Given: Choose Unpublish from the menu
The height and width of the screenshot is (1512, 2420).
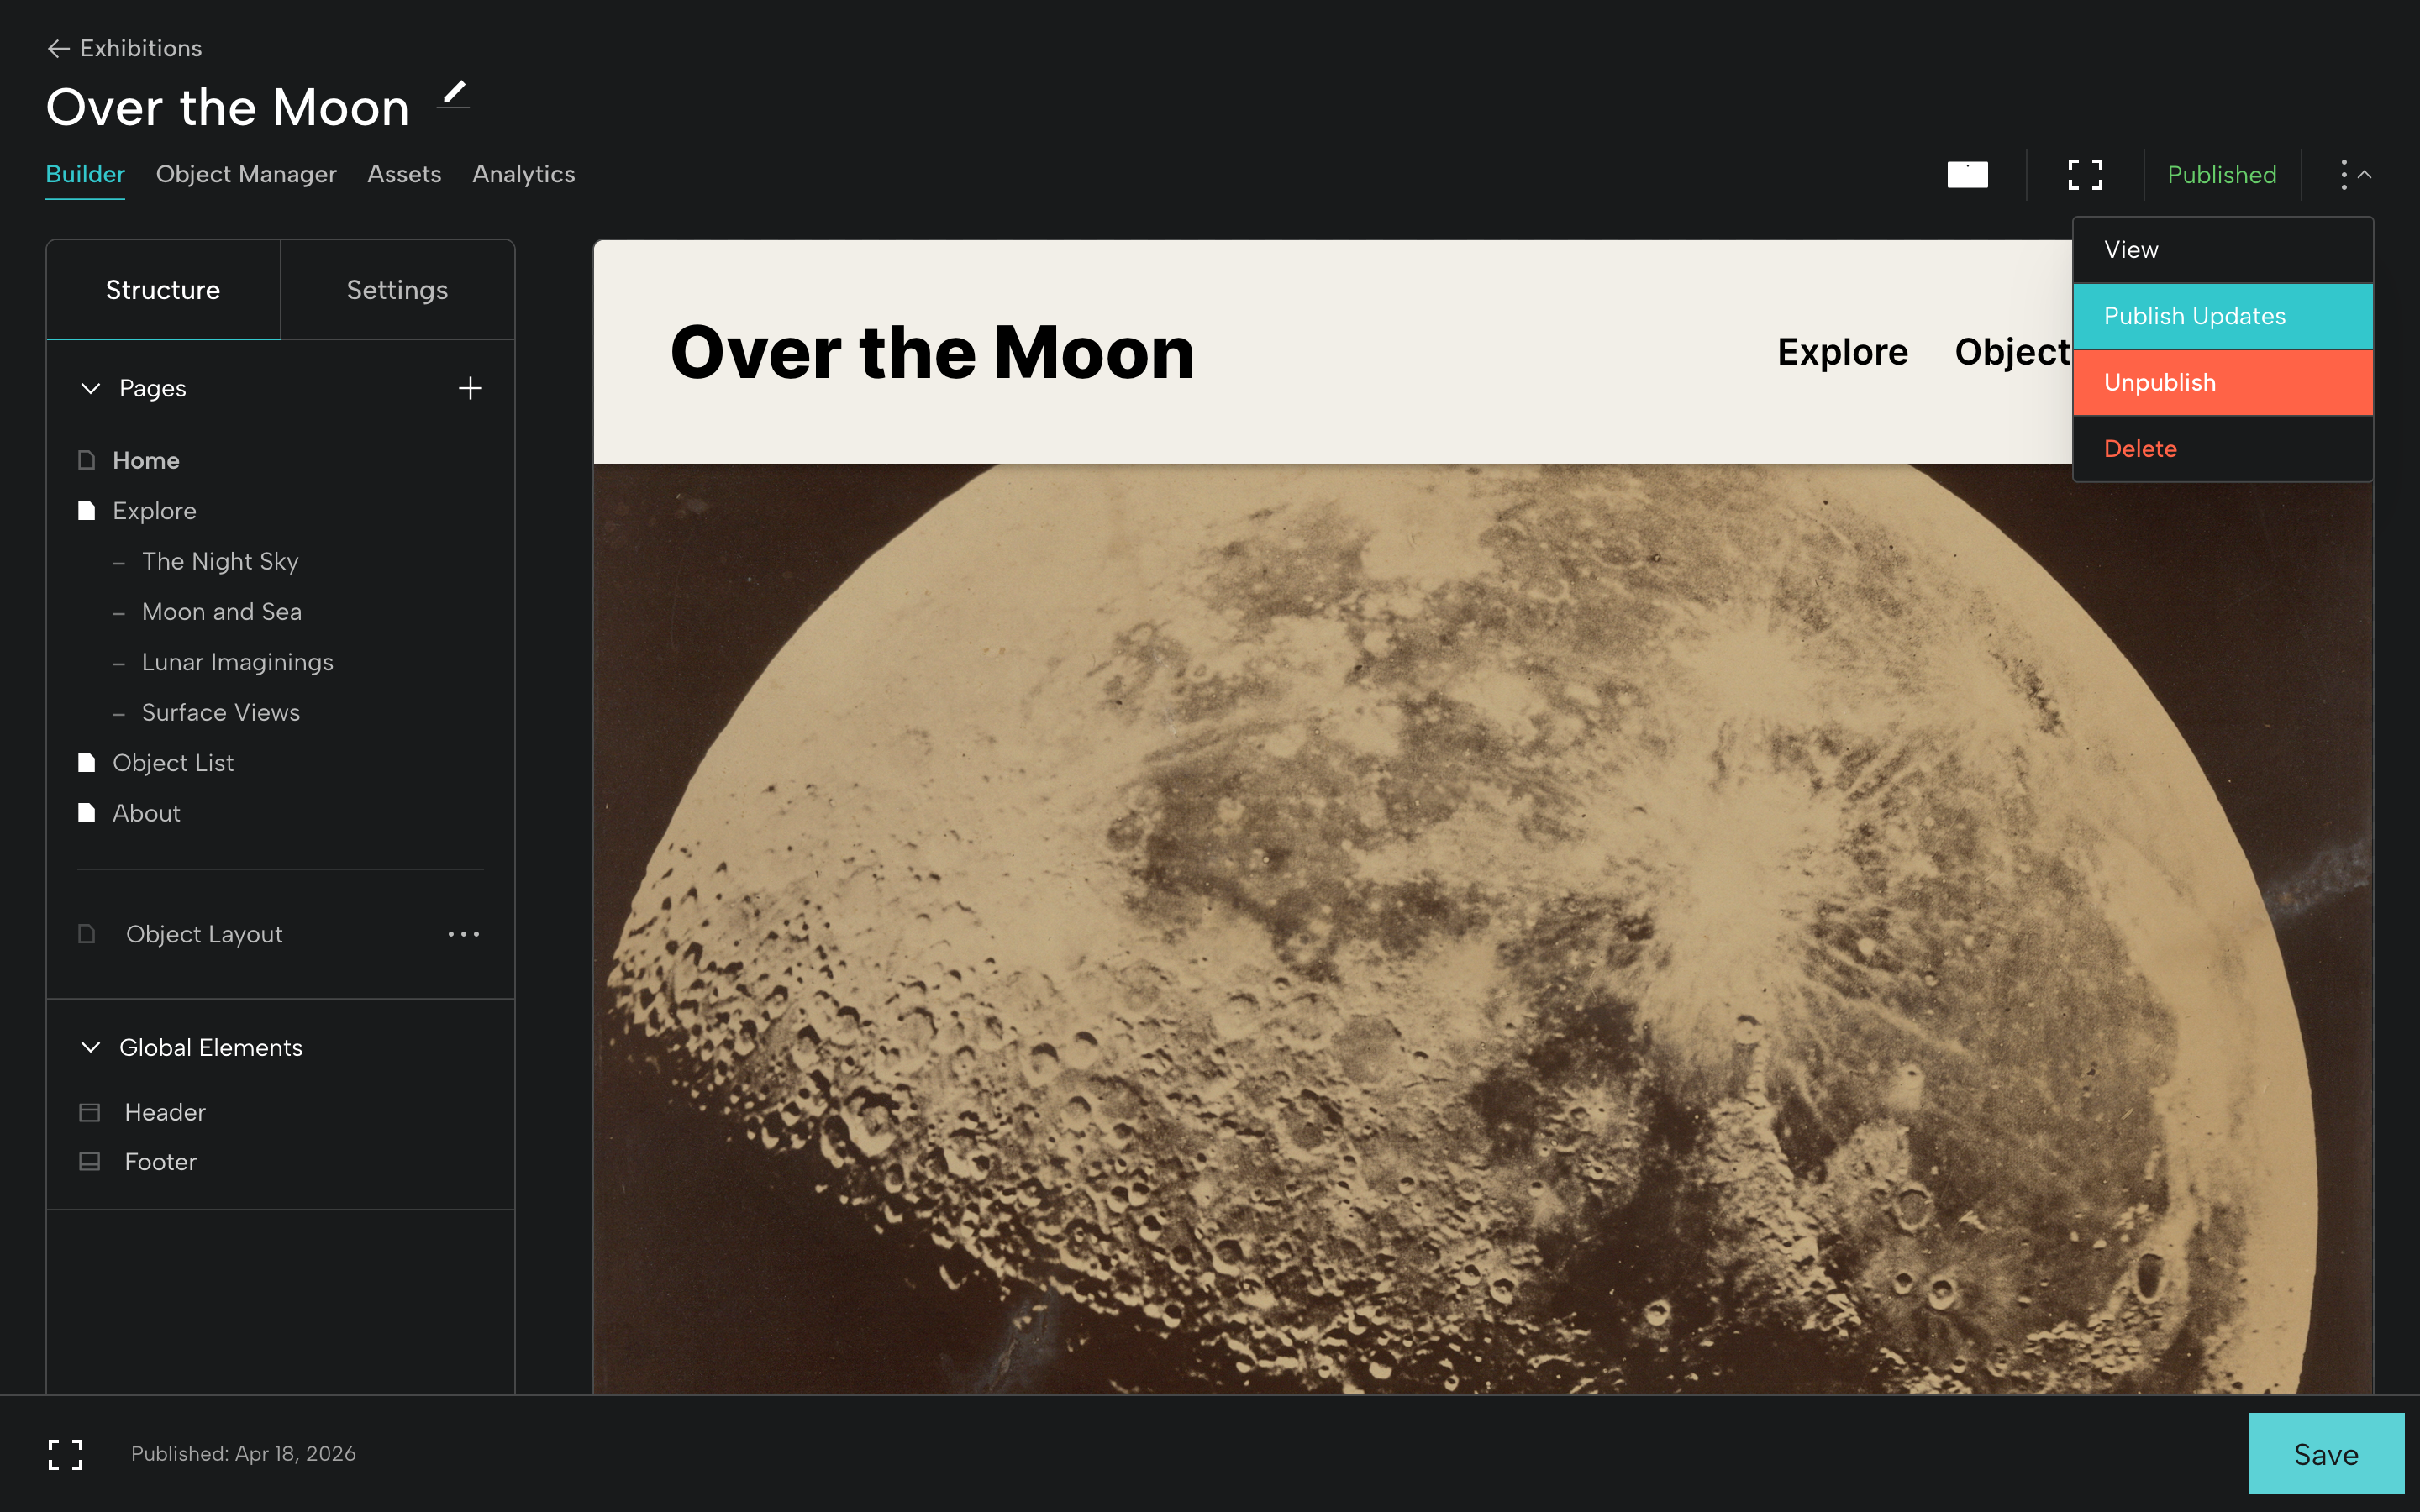Looking at the screenshot, I should (x=2222, y=382).
